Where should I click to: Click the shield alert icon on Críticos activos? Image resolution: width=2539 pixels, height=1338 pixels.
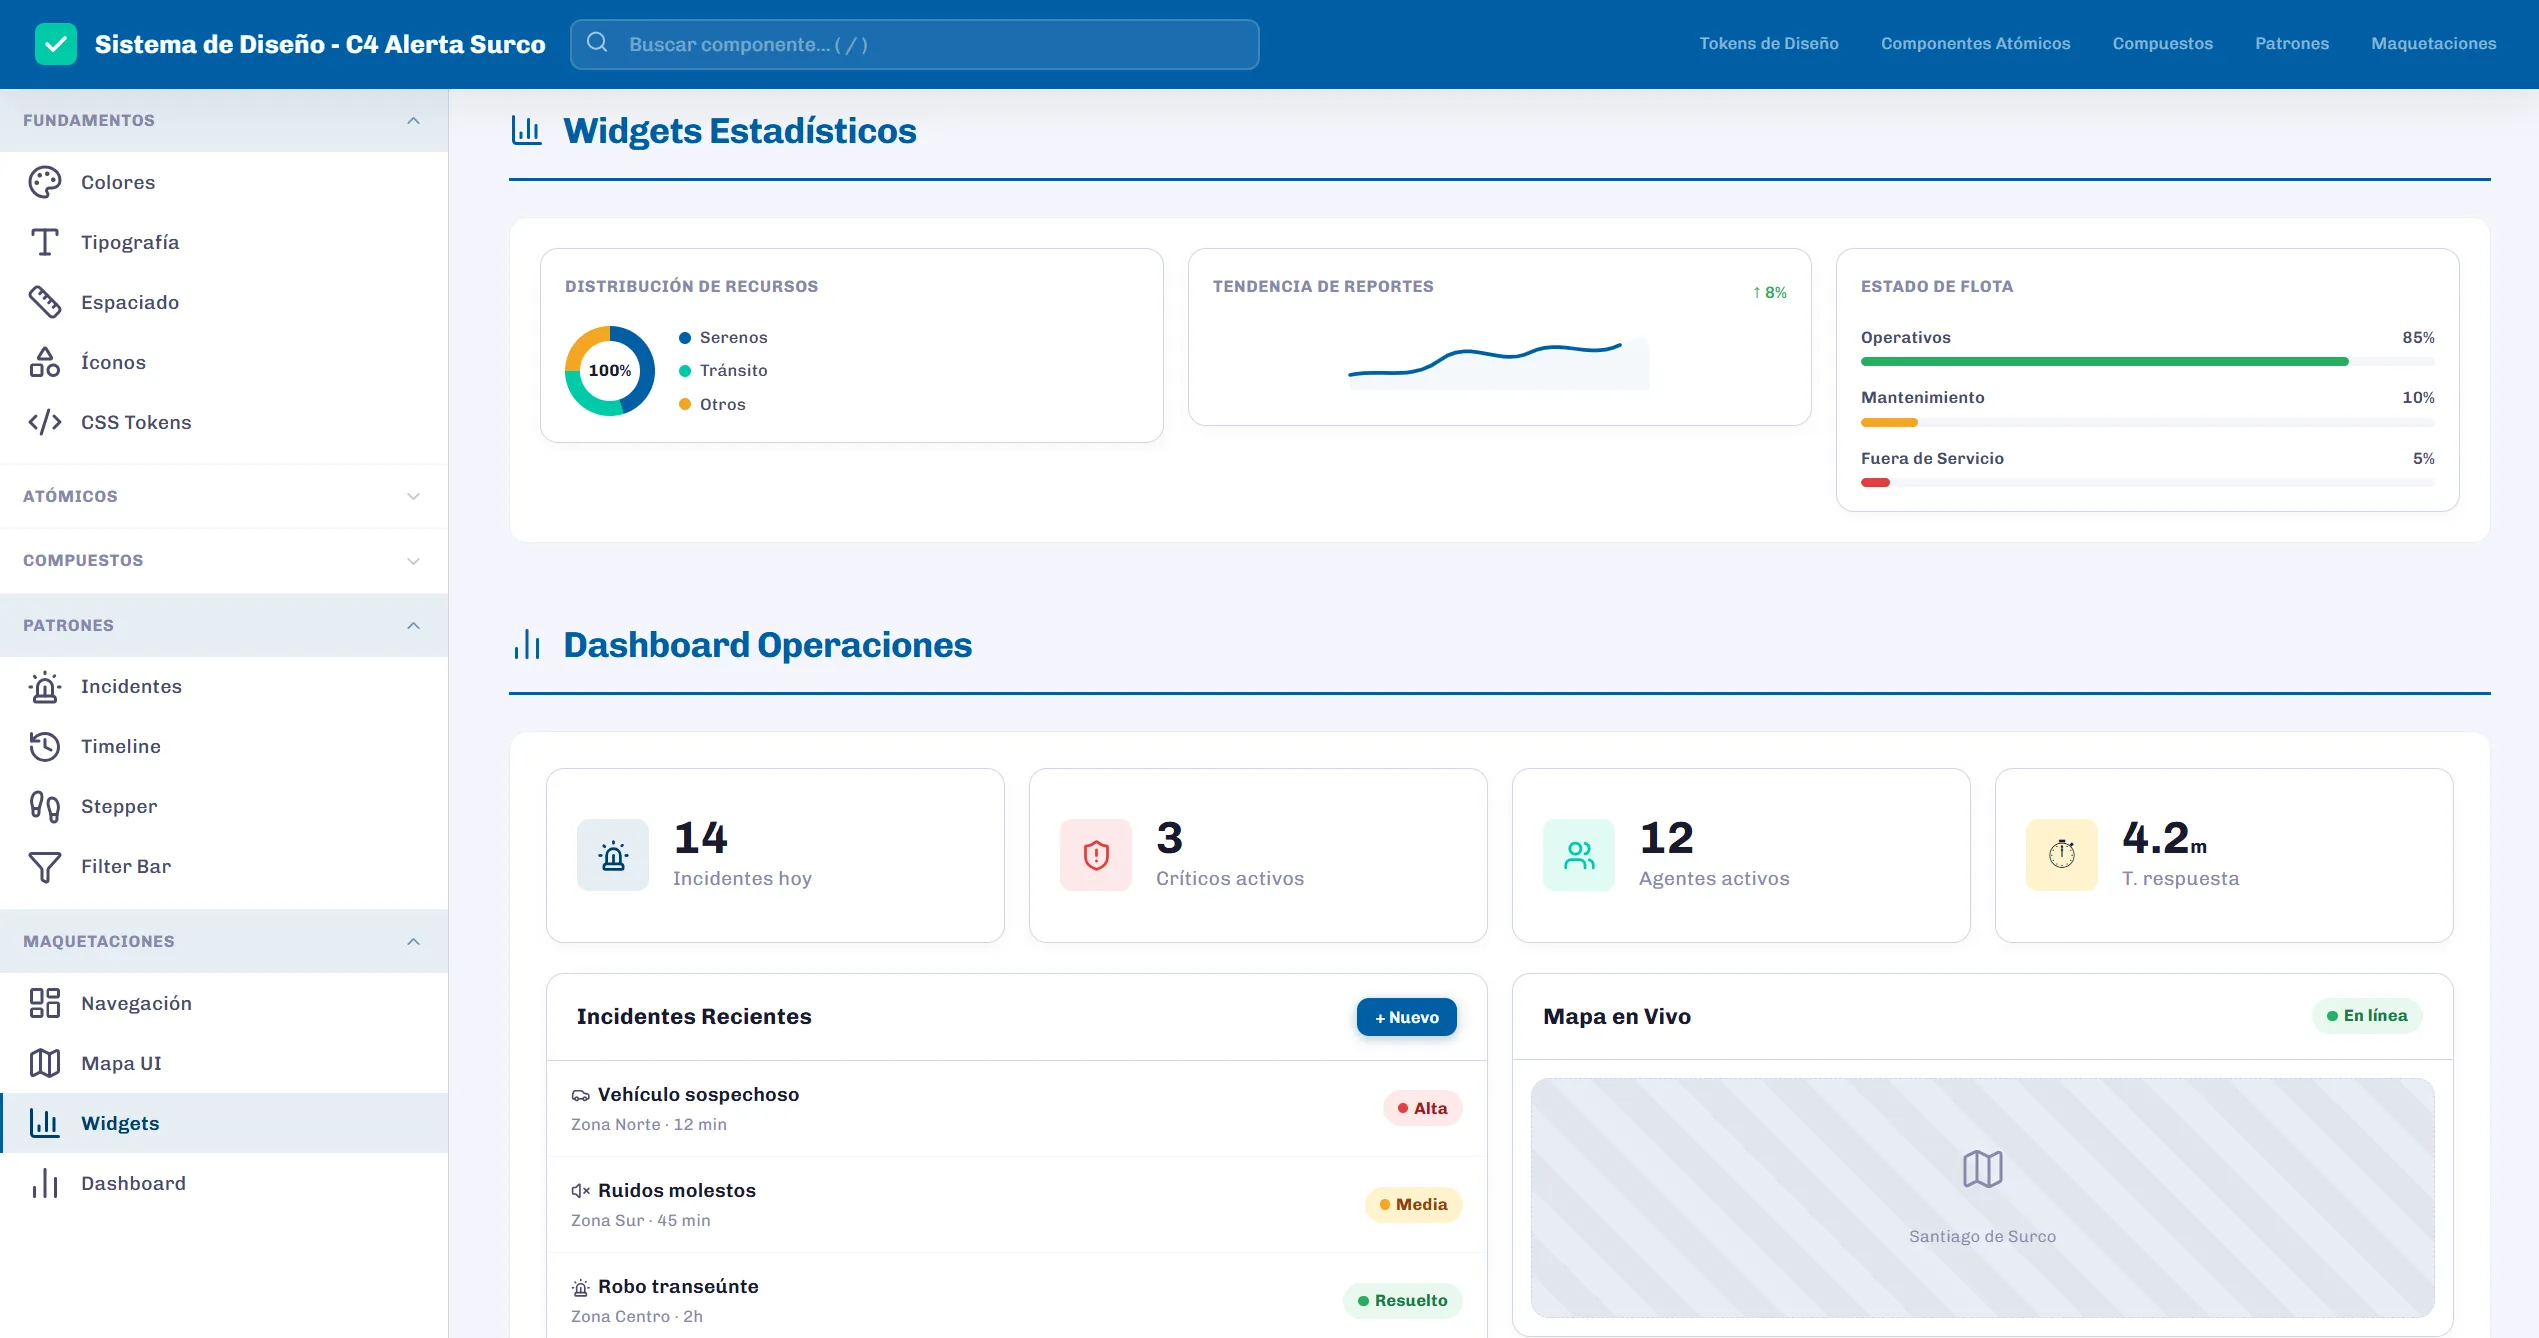coord(1096,855)
